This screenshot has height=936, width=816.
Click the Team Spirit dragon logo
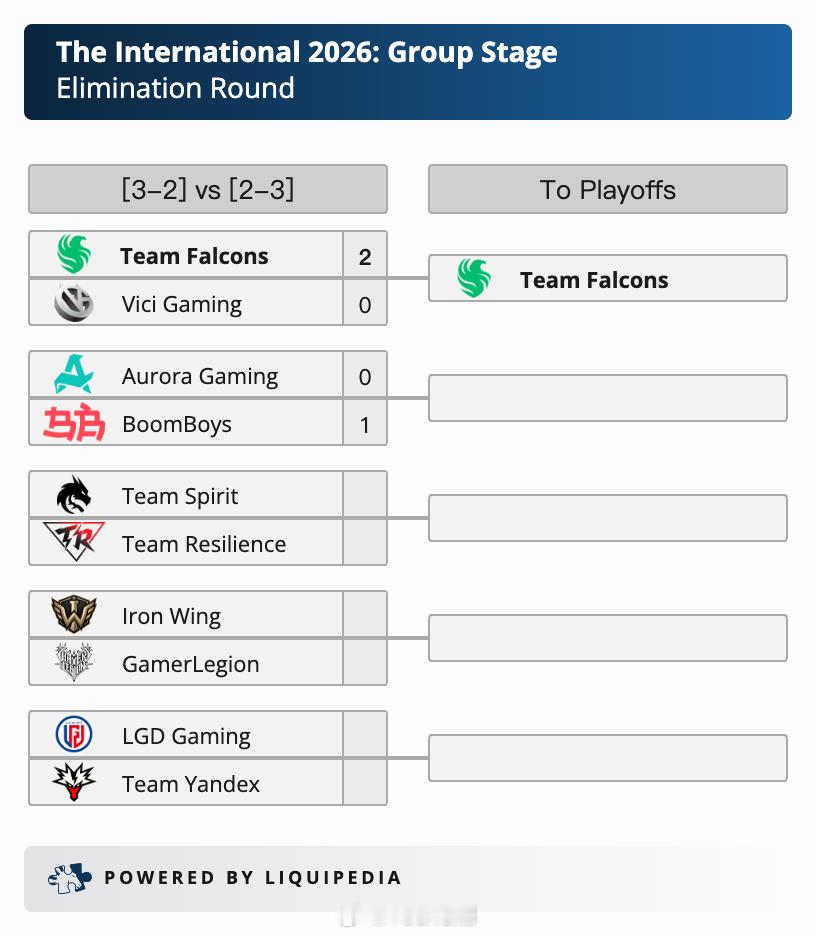(73, 495)
